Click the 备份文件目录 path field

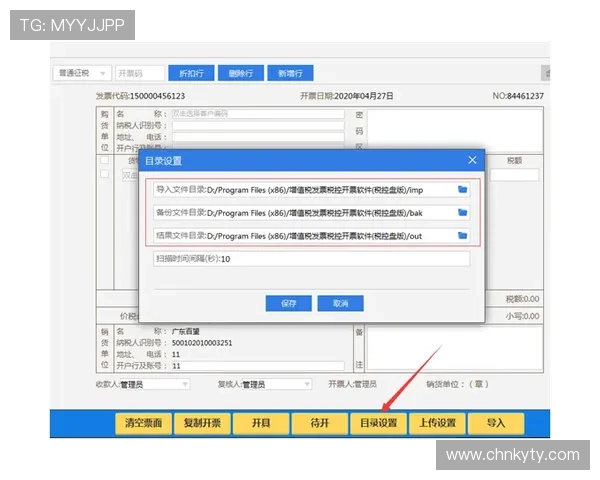[311, 213]
